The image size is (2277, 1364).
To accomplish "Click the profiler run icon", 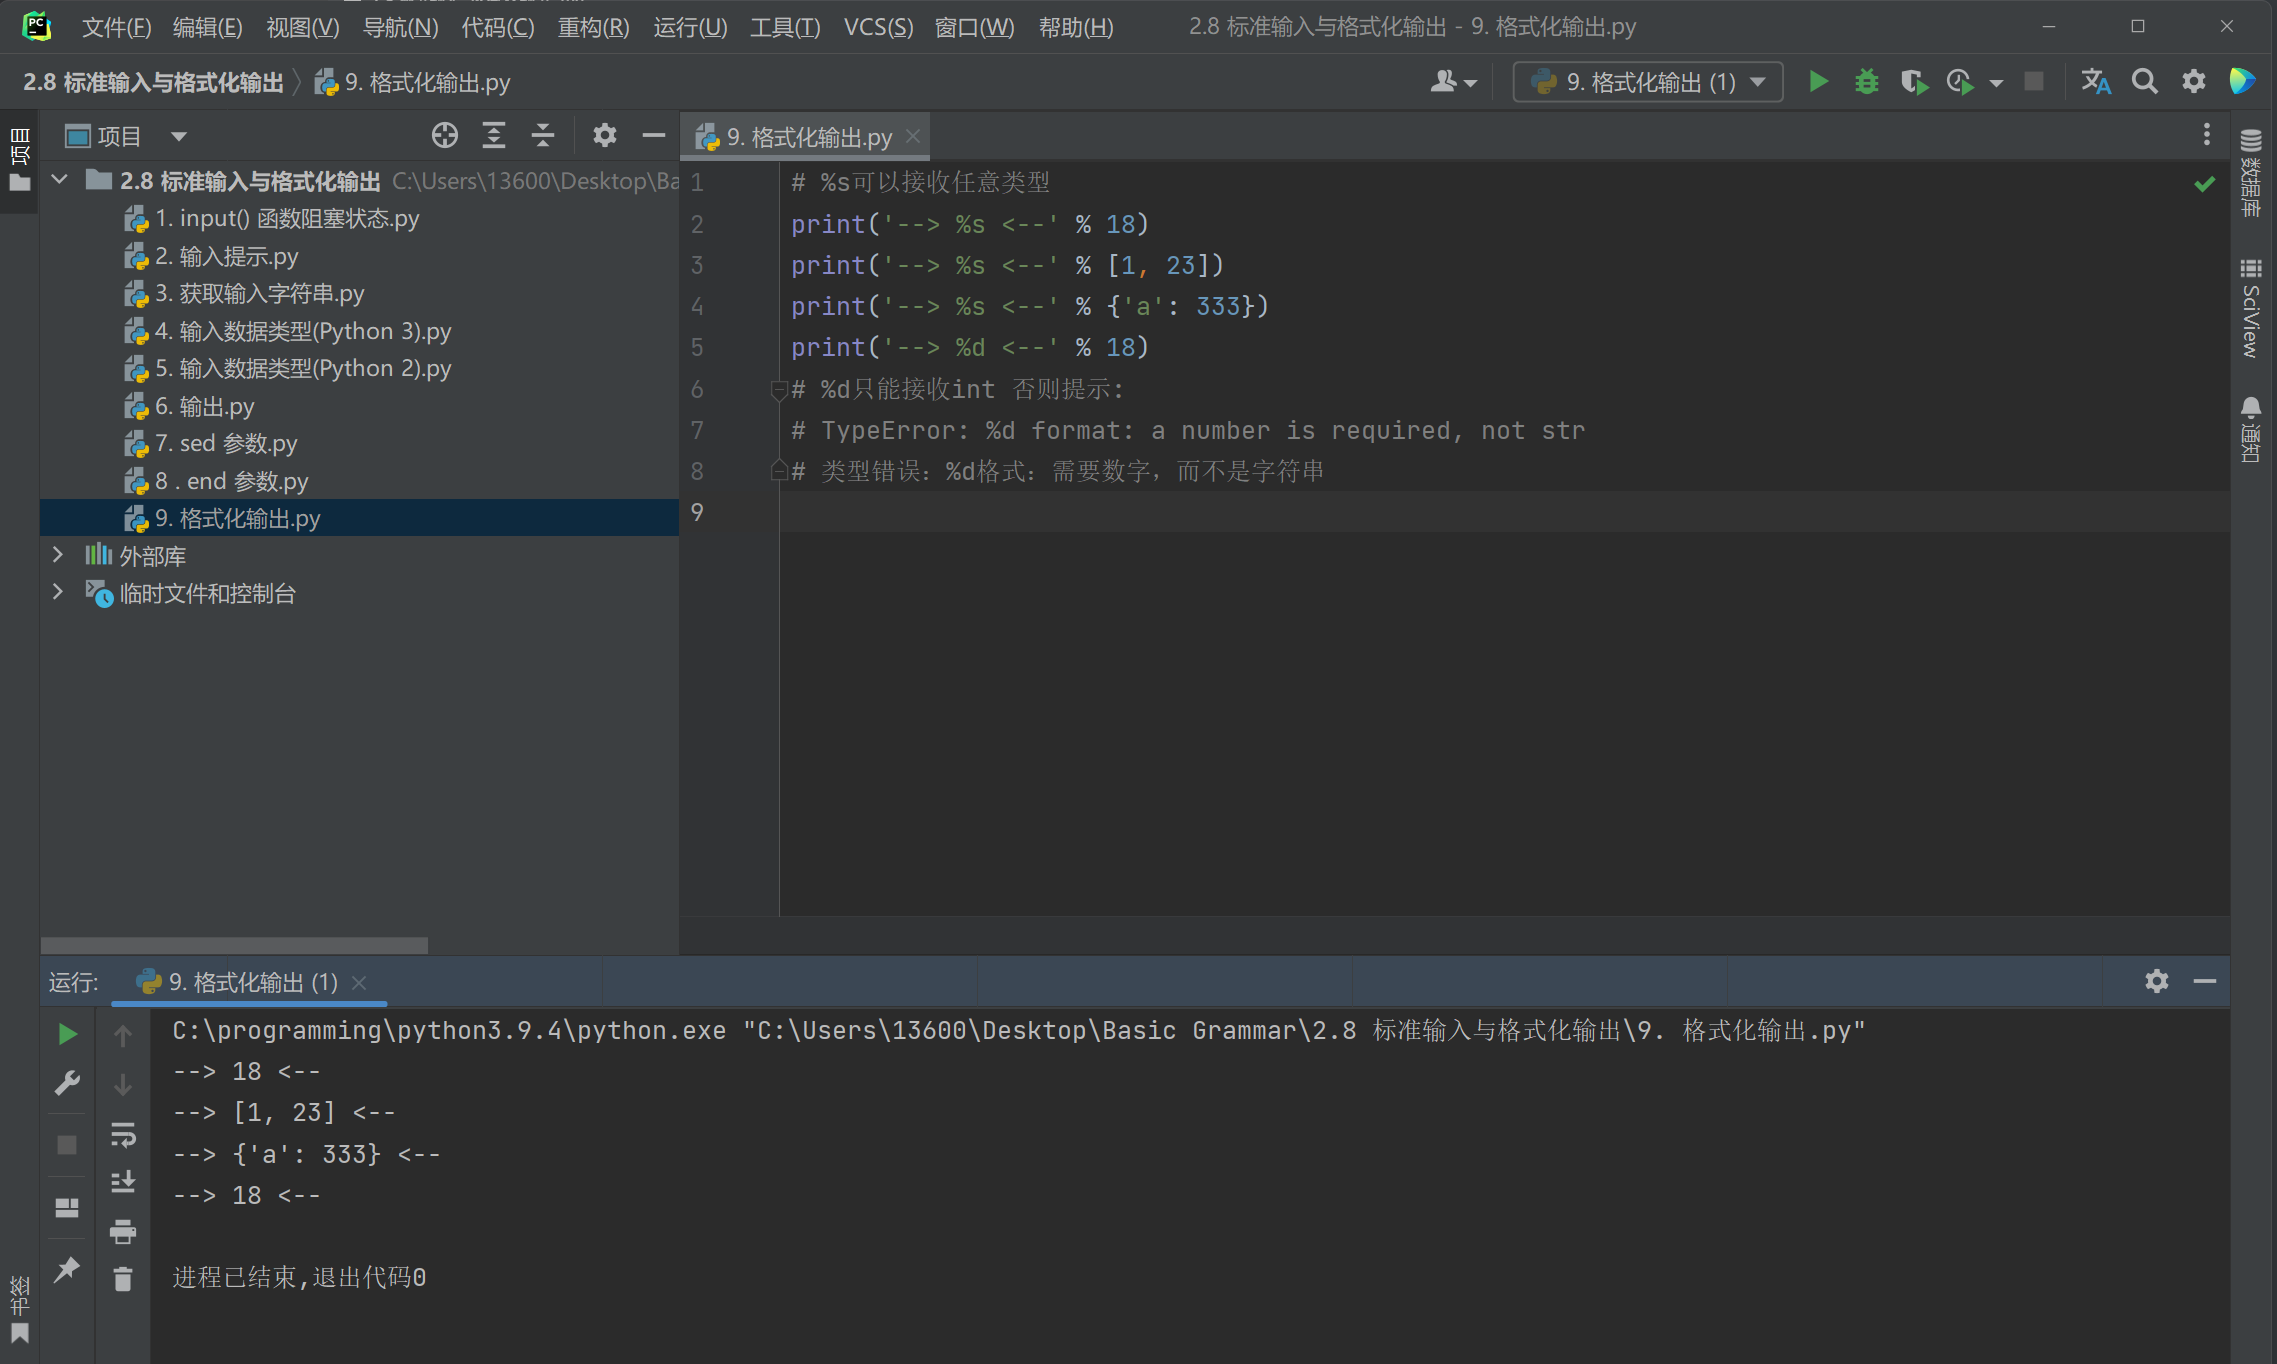I will tap(1960, 82).
